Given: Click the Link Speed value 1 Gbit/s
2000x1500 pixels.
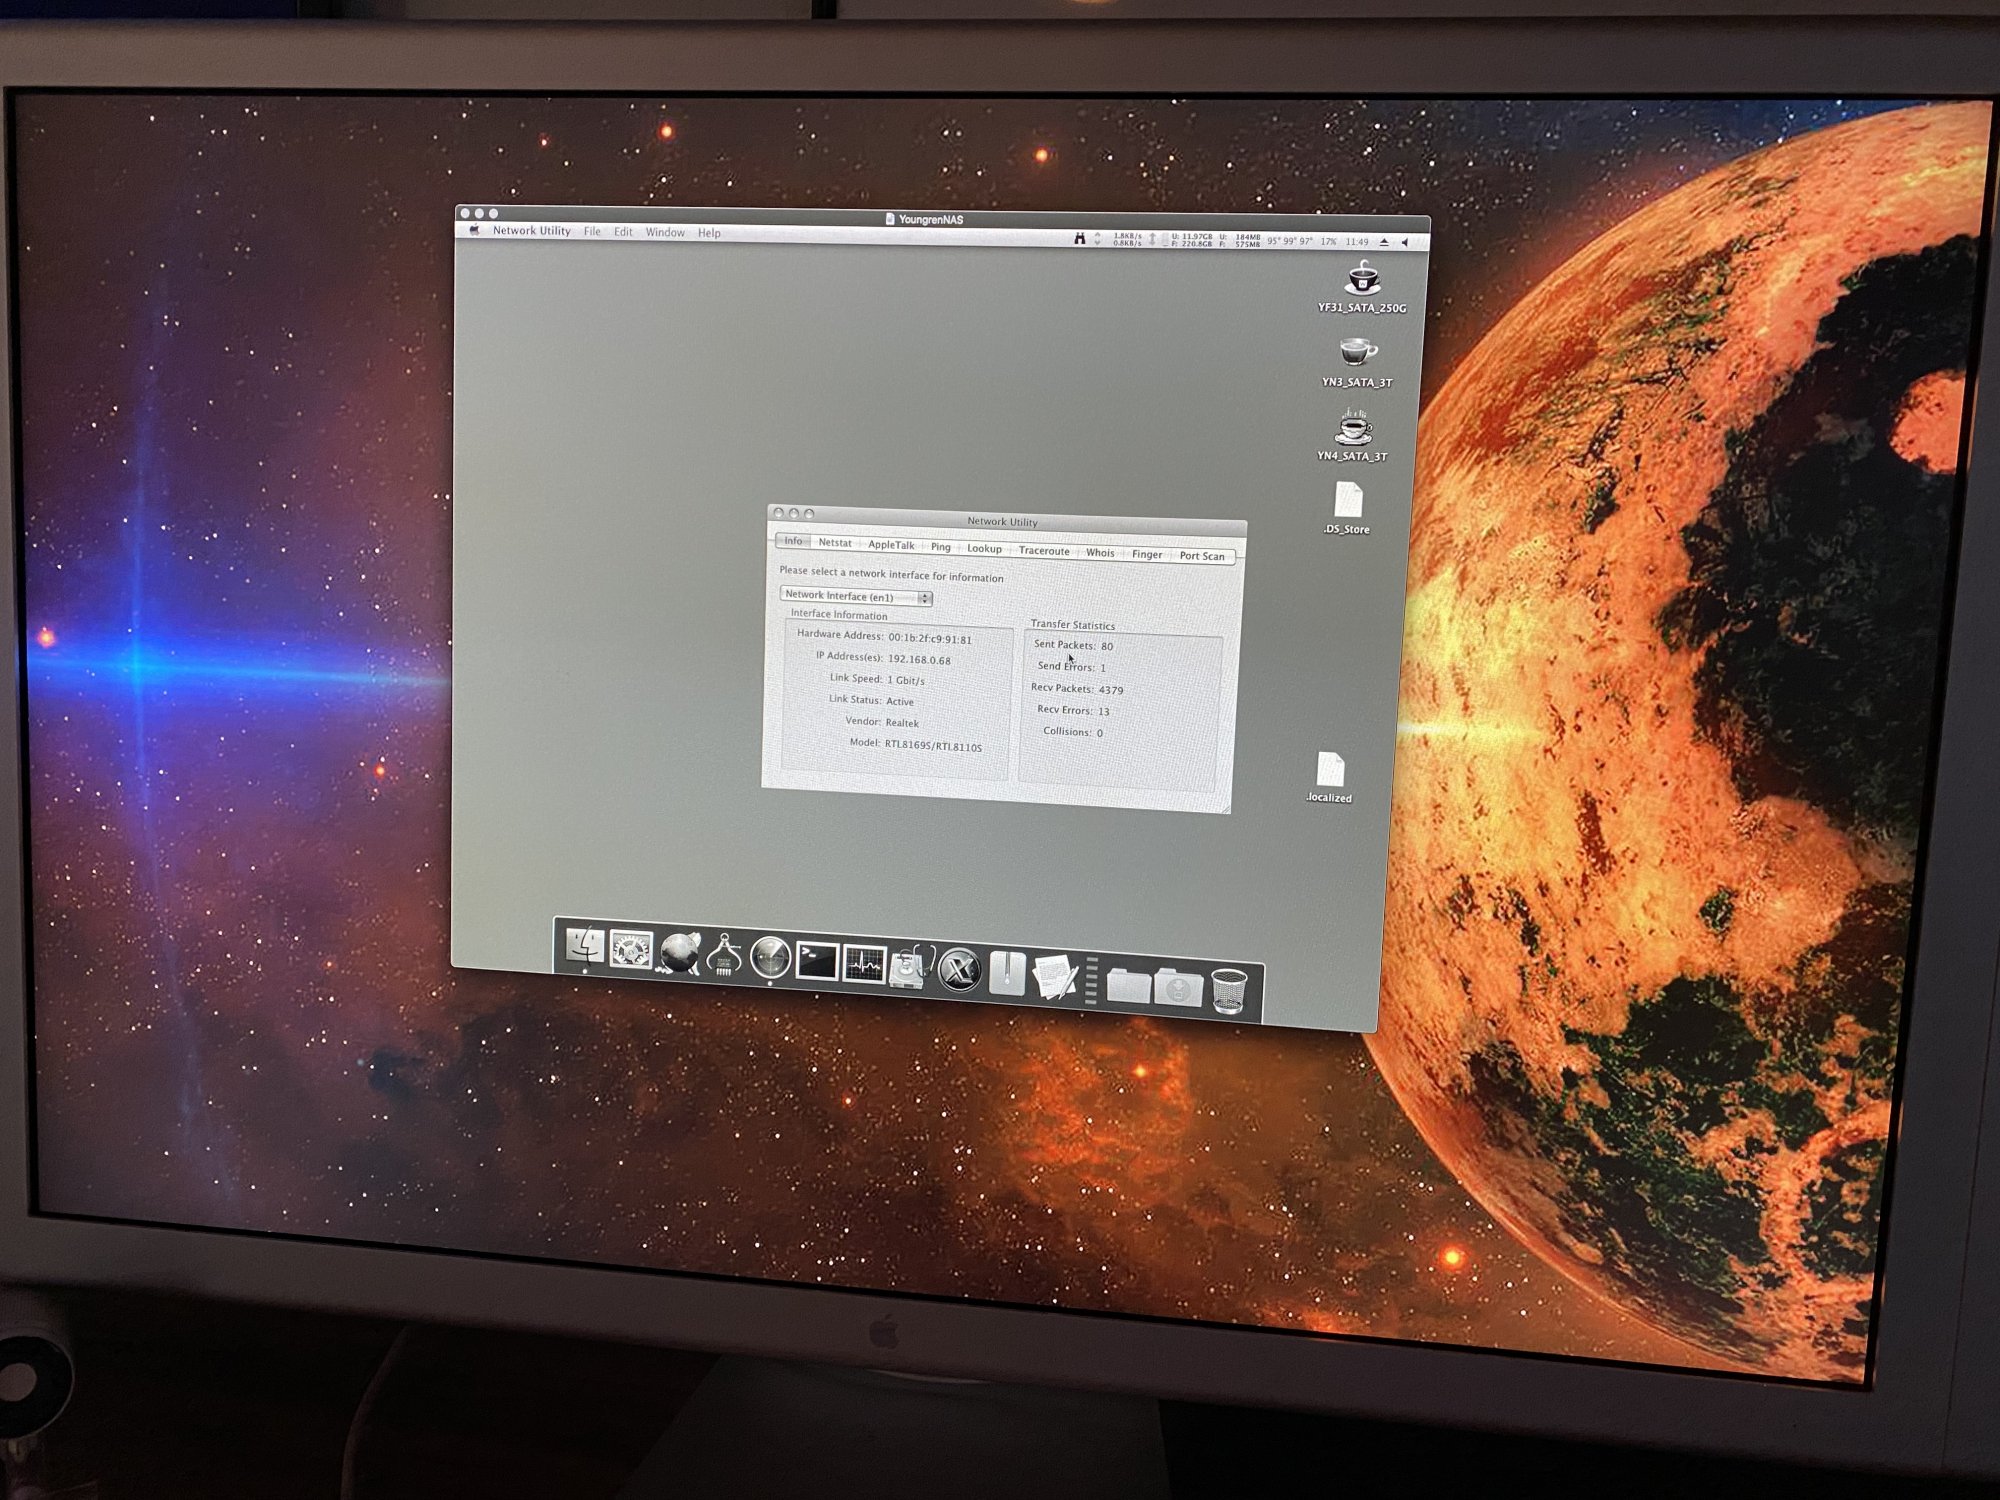Looking at the screenshot, I should (x=905, y=680).
